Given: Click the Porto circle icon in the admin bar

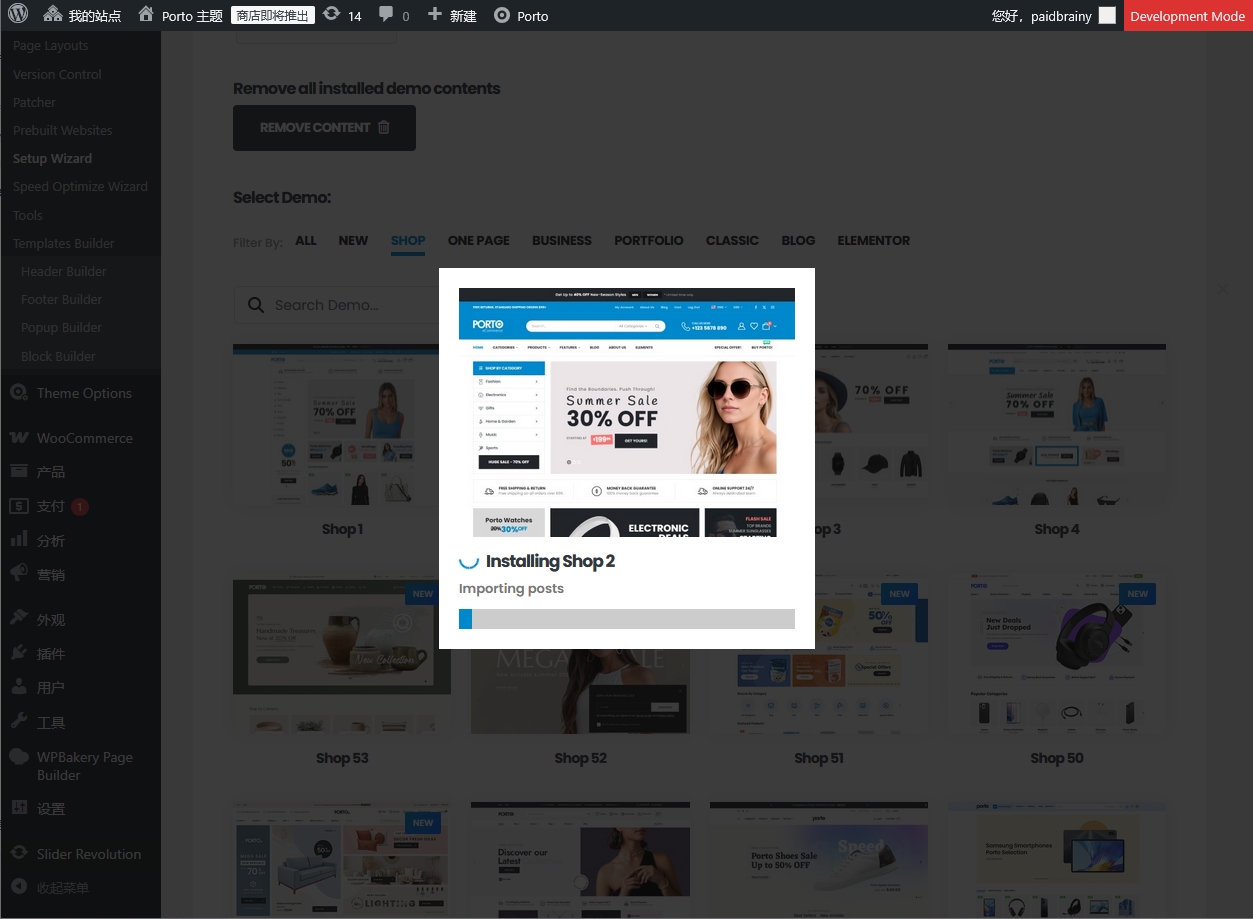Looking at the screenshot, I should click(502, 16).
